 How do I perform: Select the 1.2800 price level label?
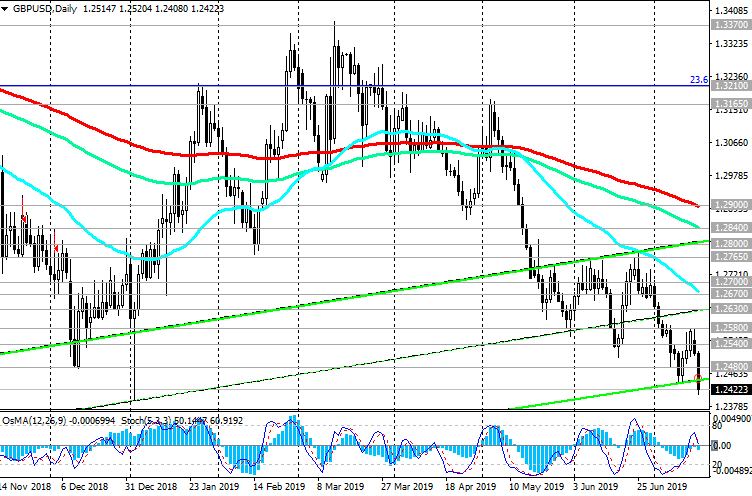[730, 243]
